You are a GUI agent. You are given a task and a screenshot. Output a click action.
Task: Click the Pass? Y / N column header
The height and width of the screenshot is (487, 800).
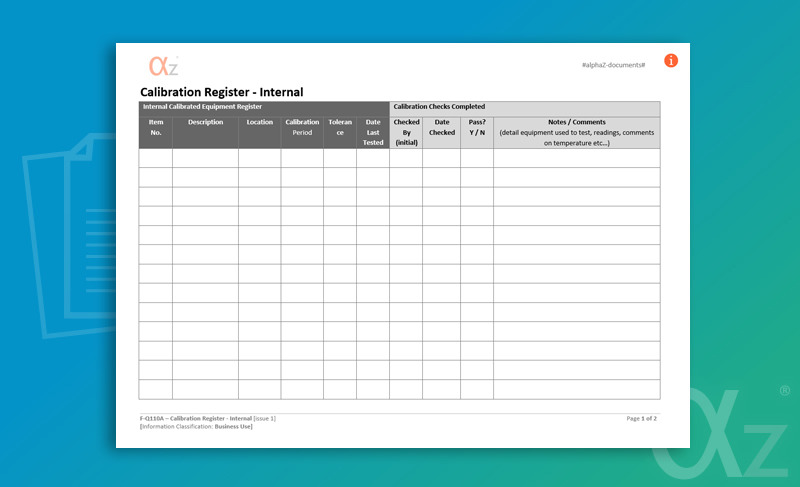pos(477,127)
